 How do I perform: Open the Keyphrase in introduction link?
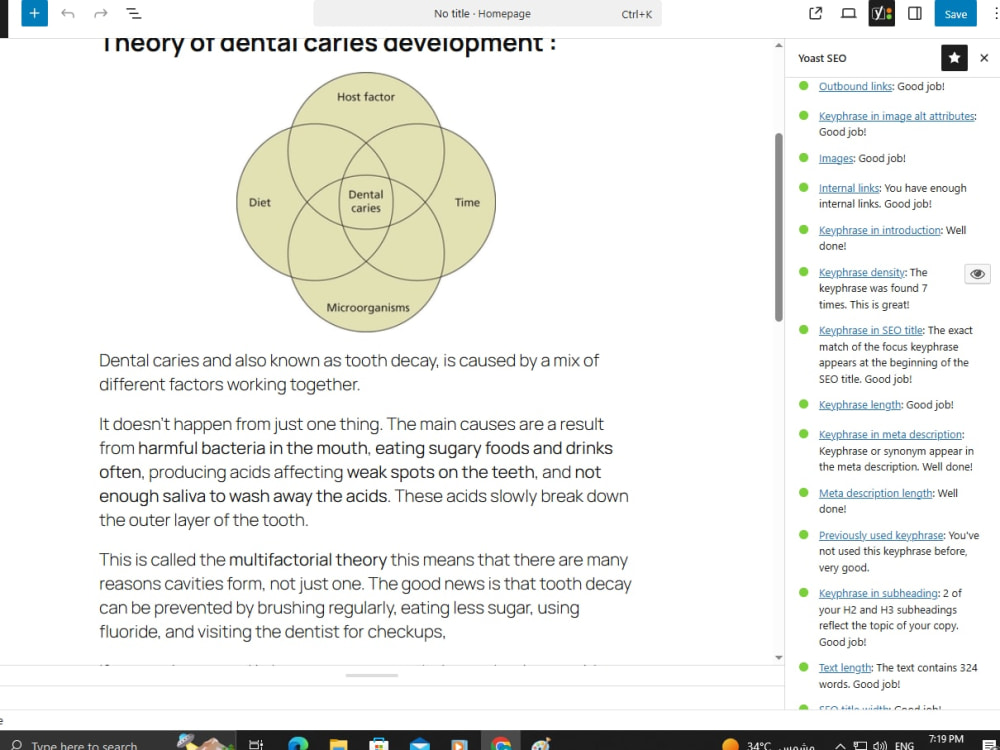[879, 230]
